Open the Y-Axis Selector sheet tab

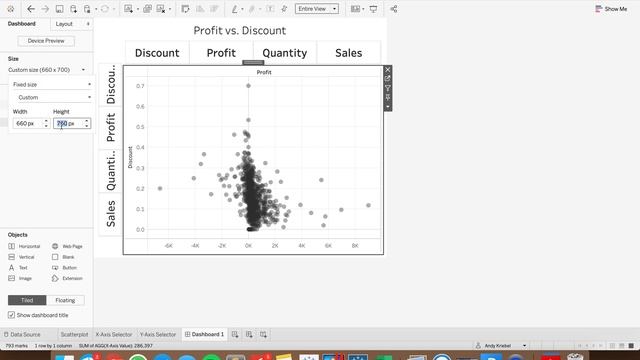click(x=158, y=334)
